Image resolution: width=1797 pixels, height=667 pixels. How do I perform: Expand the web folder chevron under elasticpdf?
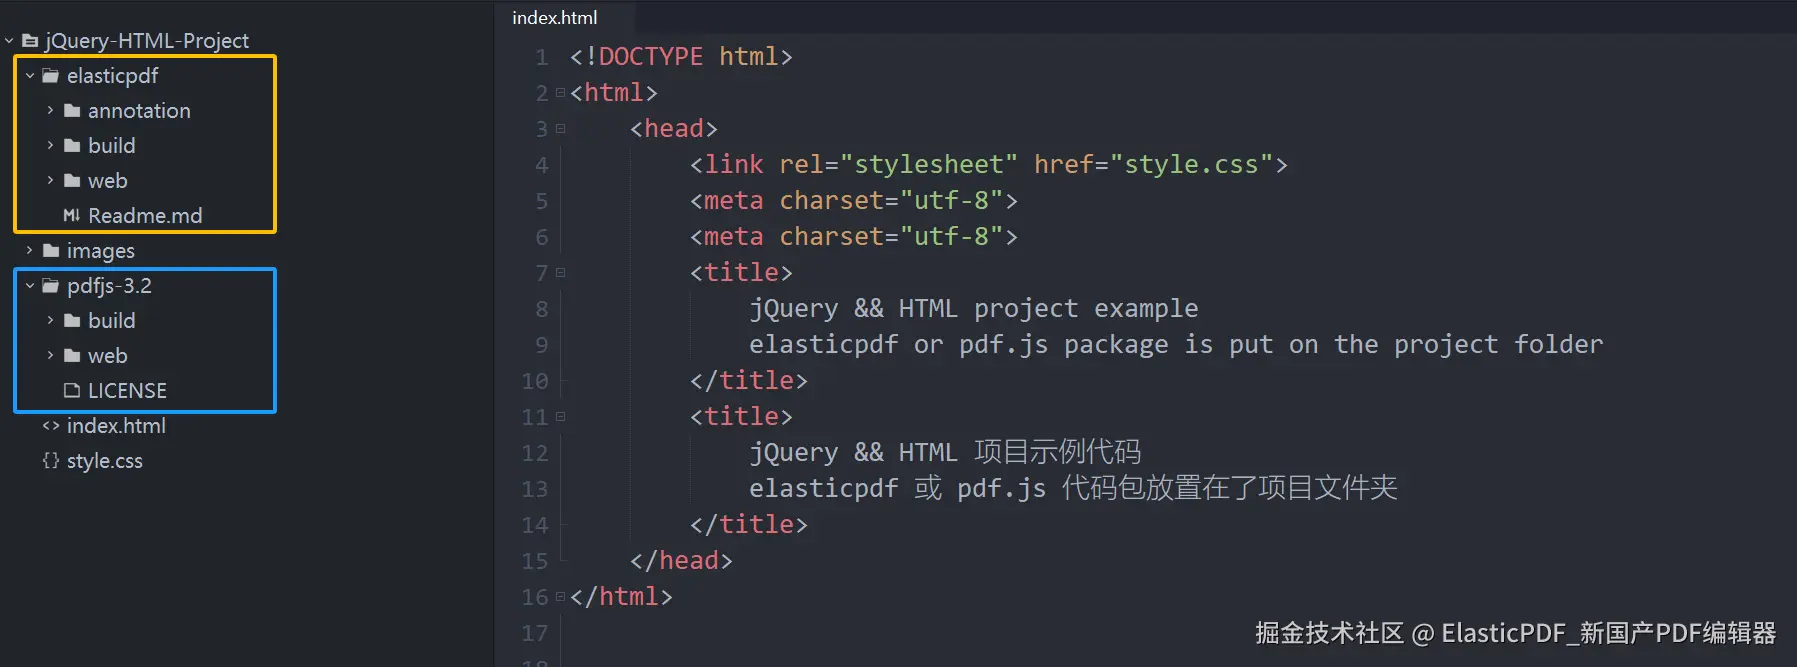coord(50,181)
